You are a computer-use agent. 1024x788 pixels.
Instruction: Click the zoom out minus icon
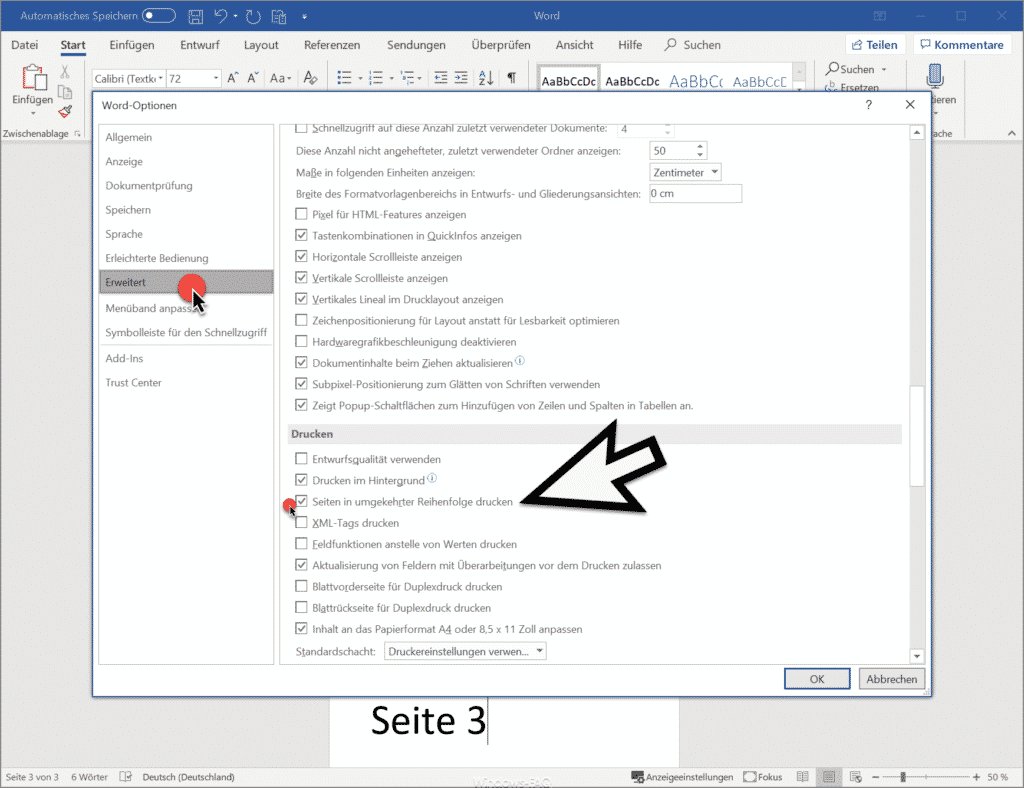click(876, 777)
